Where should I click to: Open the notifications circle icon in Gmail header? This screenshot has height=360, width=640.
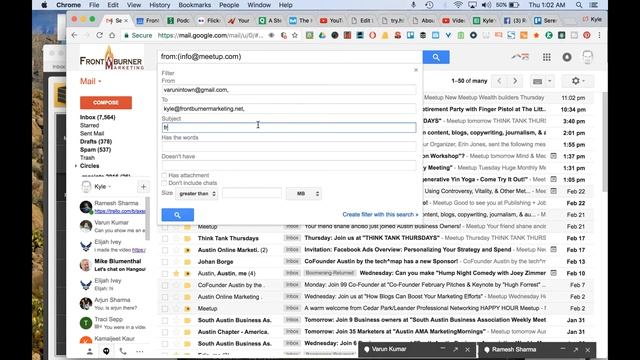pyautogui.click(x=567, y=57)
